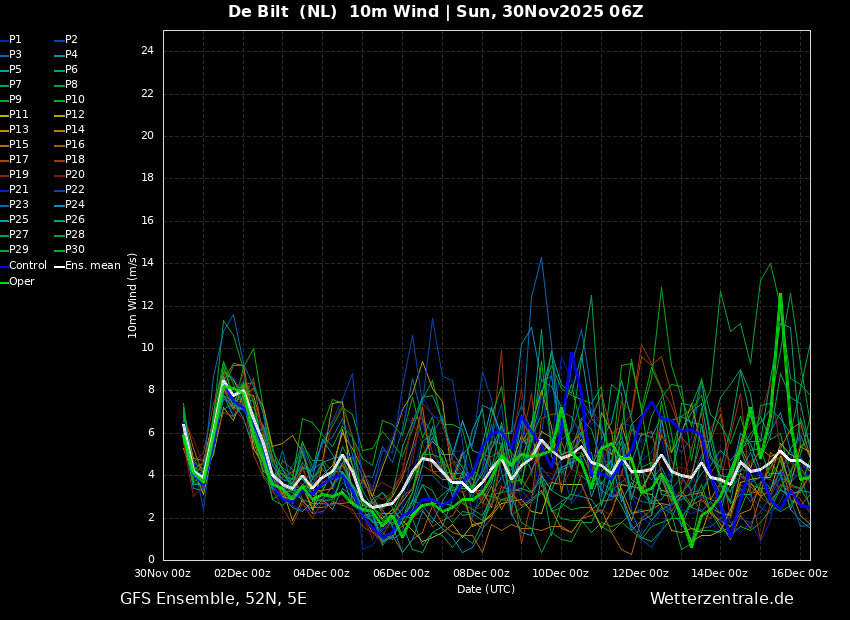Click the Wetterzentrale.de text
Screen dimensions: 850x620
(x=721, y=599)
